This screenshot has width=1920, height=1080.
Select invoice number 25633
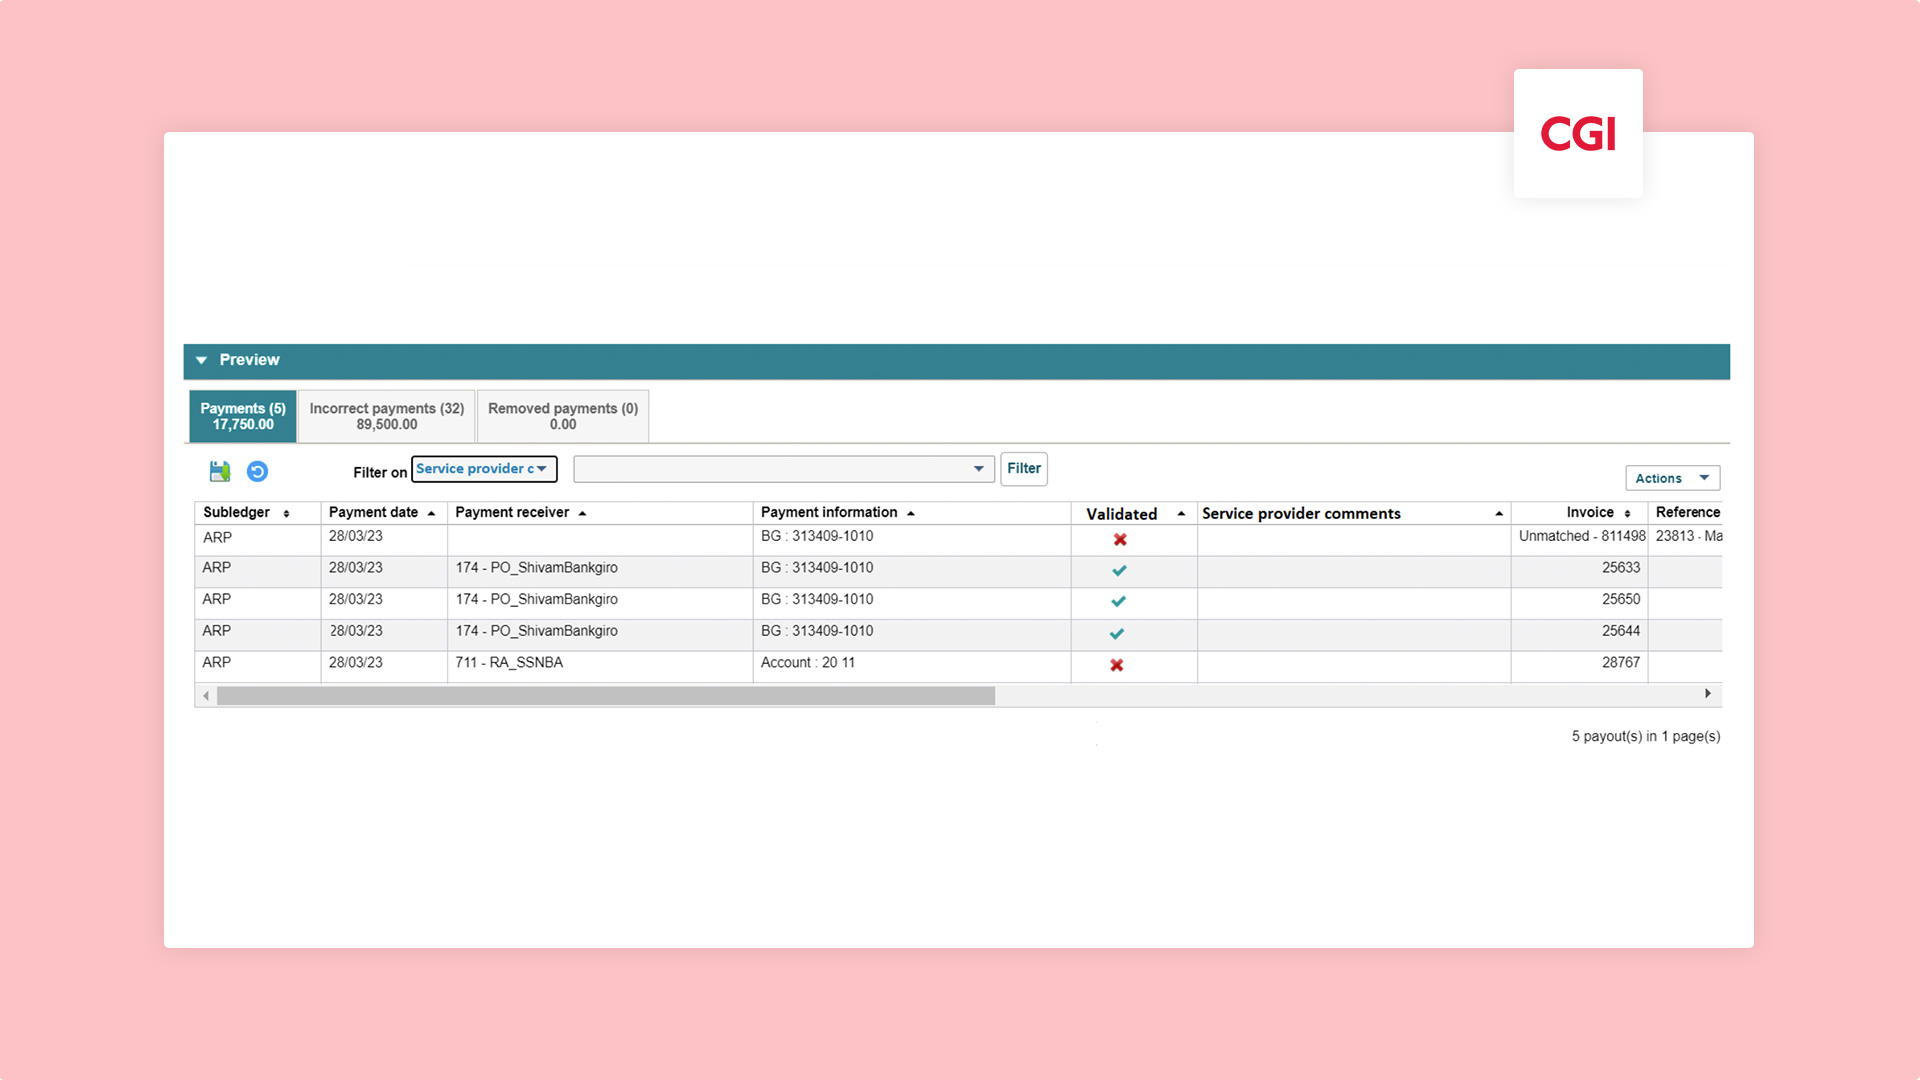(x=1621, y=568)
